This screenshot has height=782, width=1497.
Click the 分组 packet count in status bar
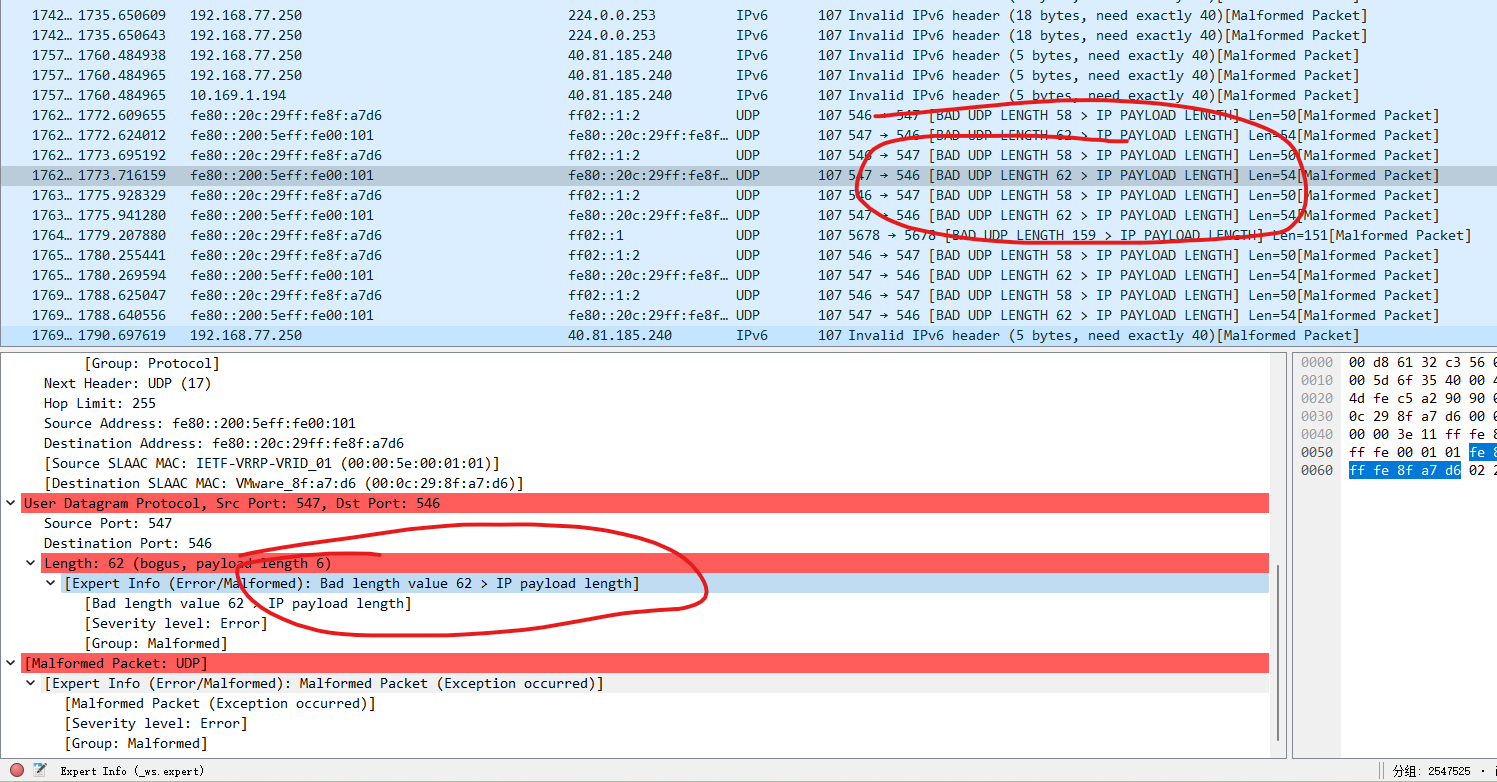click(1431, 771)
